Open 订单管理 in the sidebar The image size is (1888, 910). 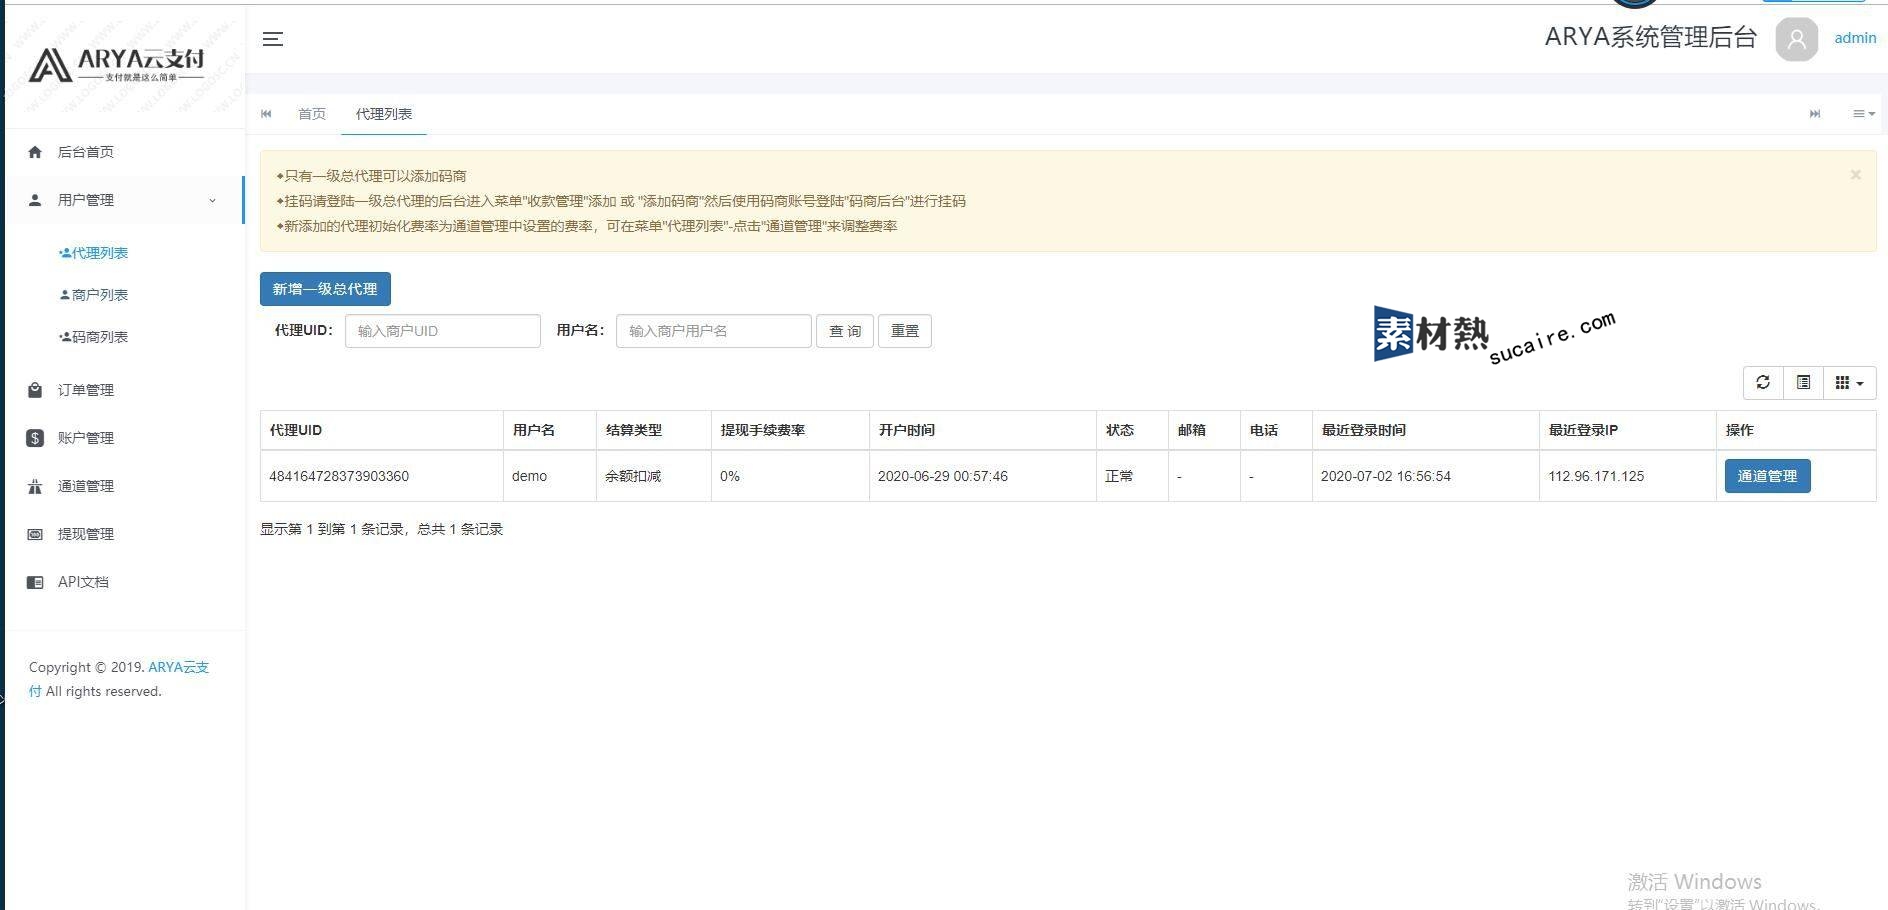(x=85, y=390)
